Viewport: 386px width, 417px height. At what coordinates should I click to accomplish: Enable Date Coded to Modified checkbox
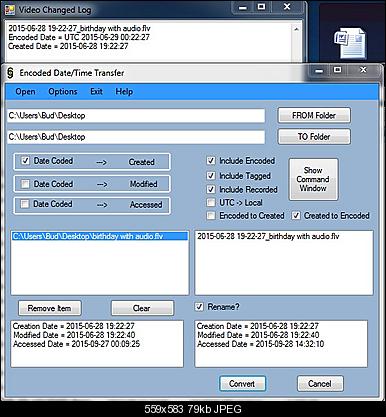(x=25, y=184)
